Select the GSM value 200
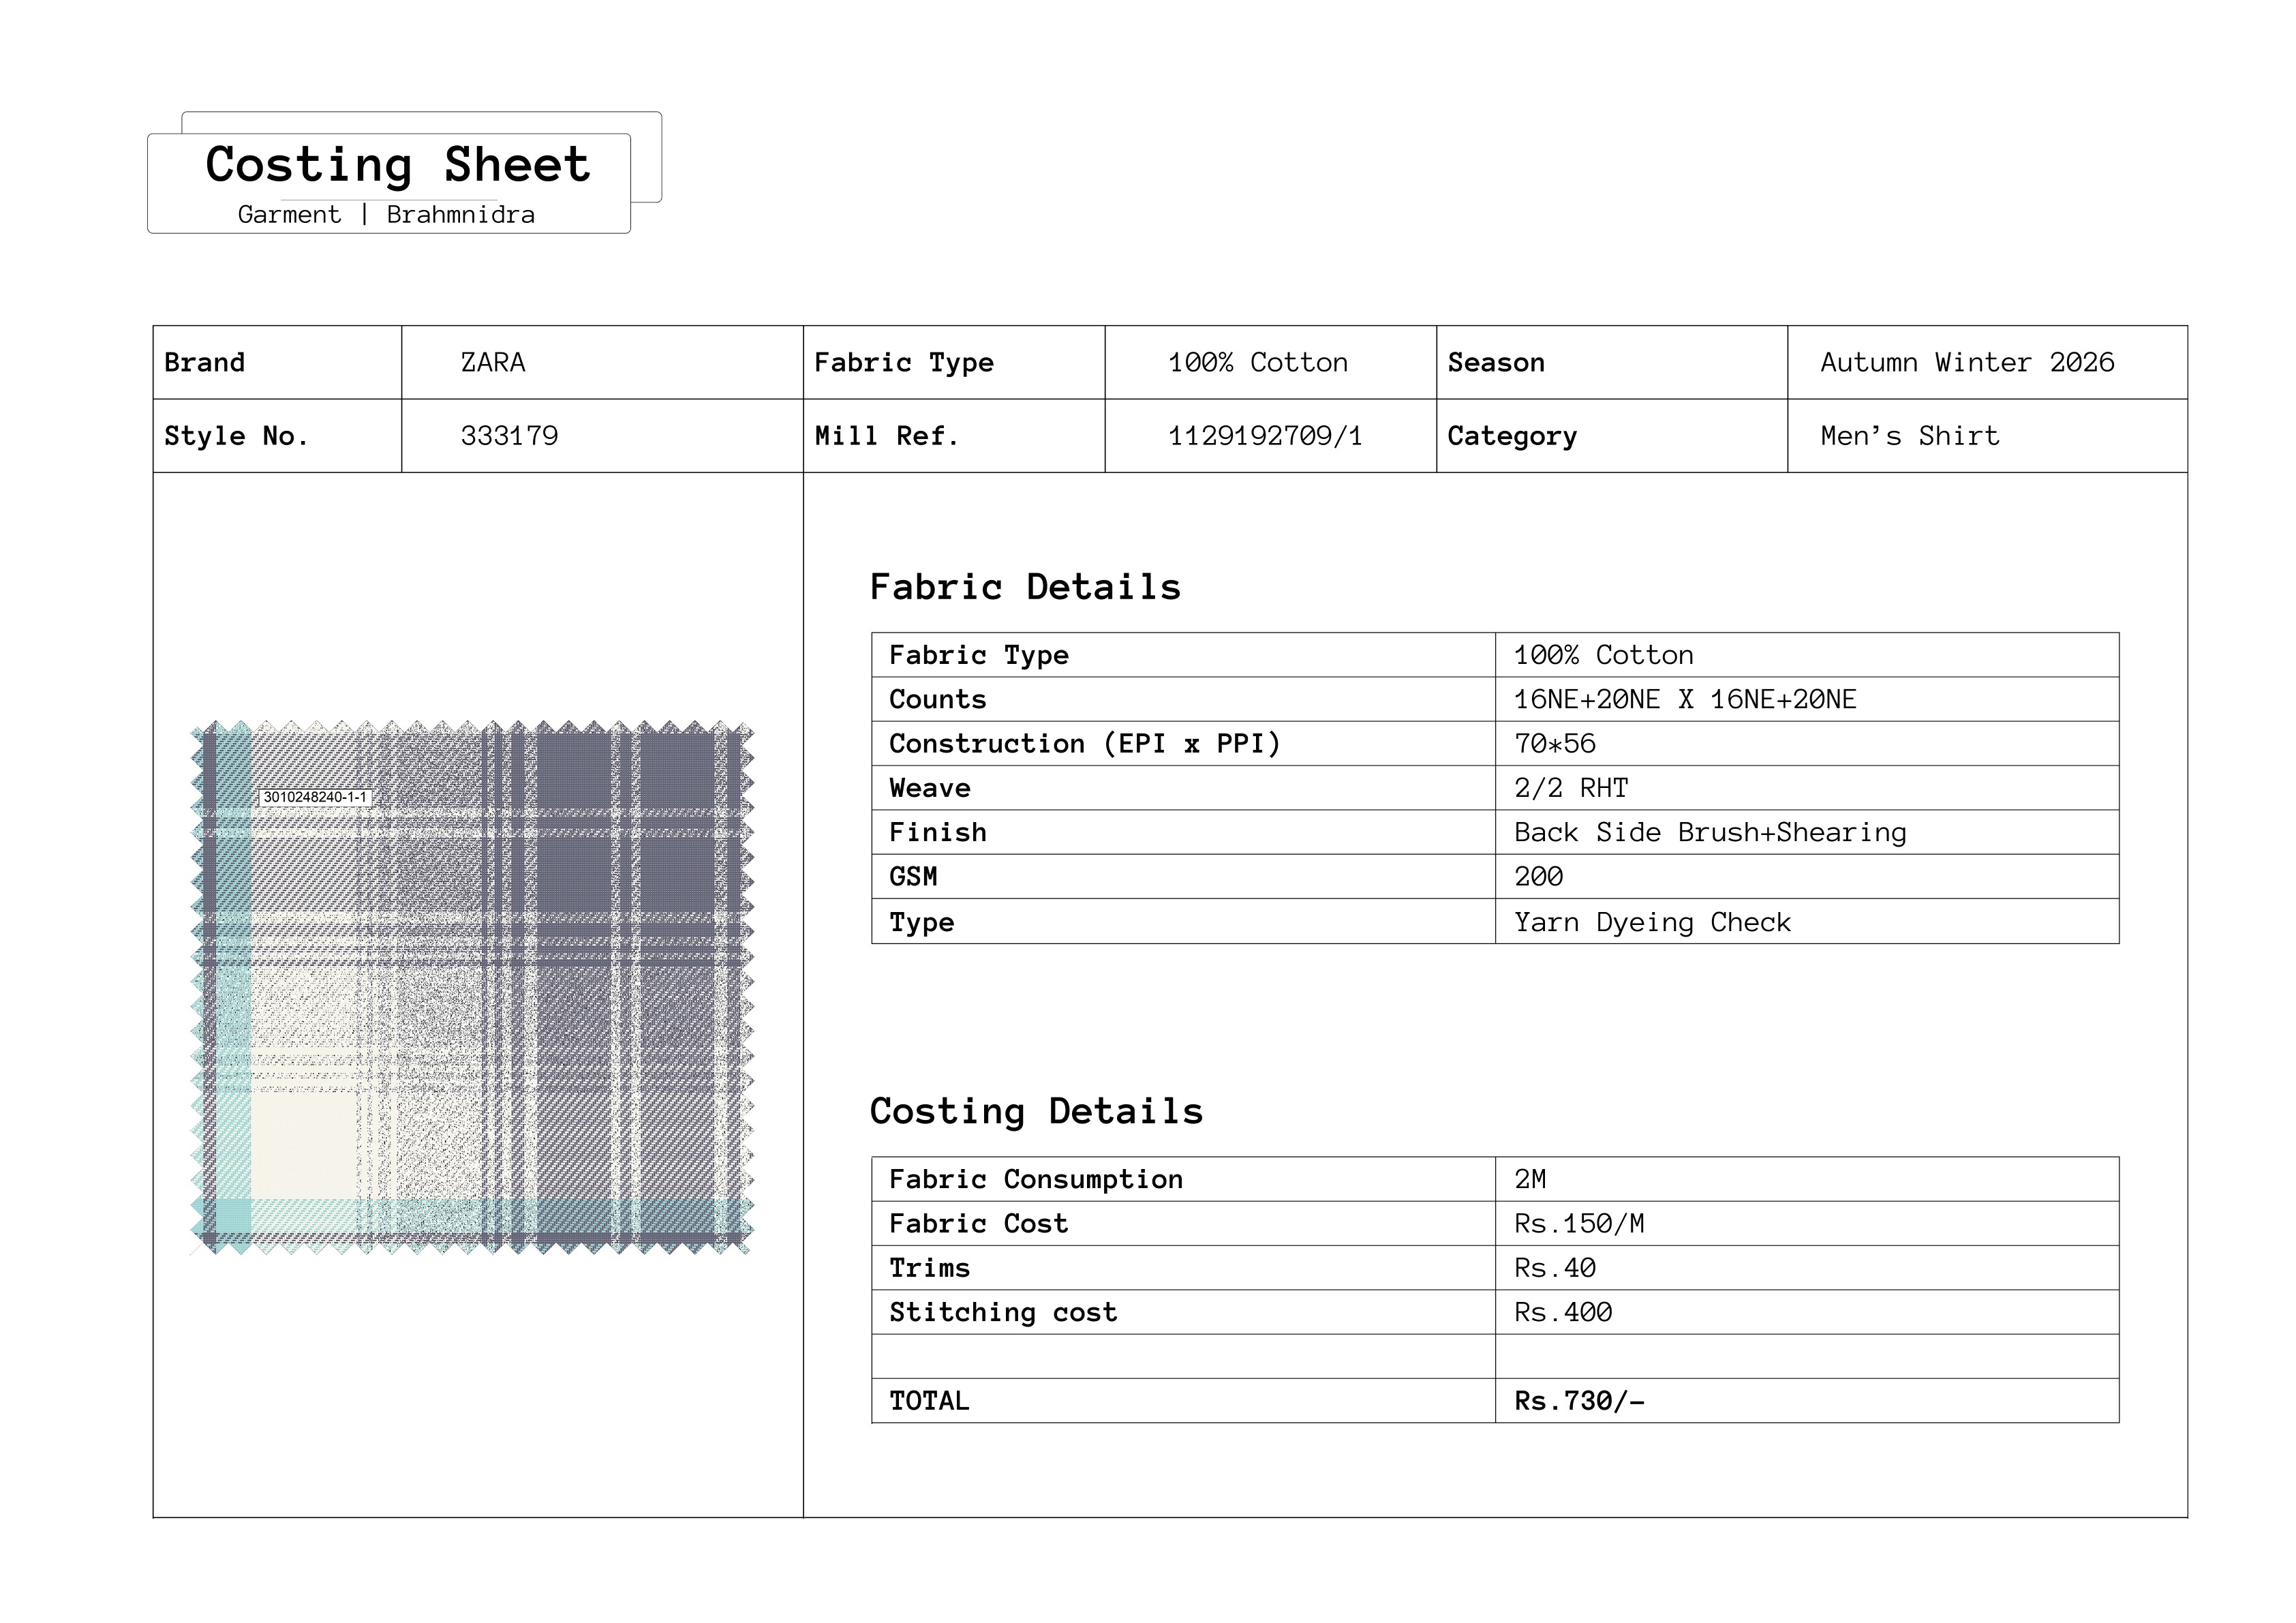The width and height of the screenshot is (2296, 1623). (x=1538, y=877)
